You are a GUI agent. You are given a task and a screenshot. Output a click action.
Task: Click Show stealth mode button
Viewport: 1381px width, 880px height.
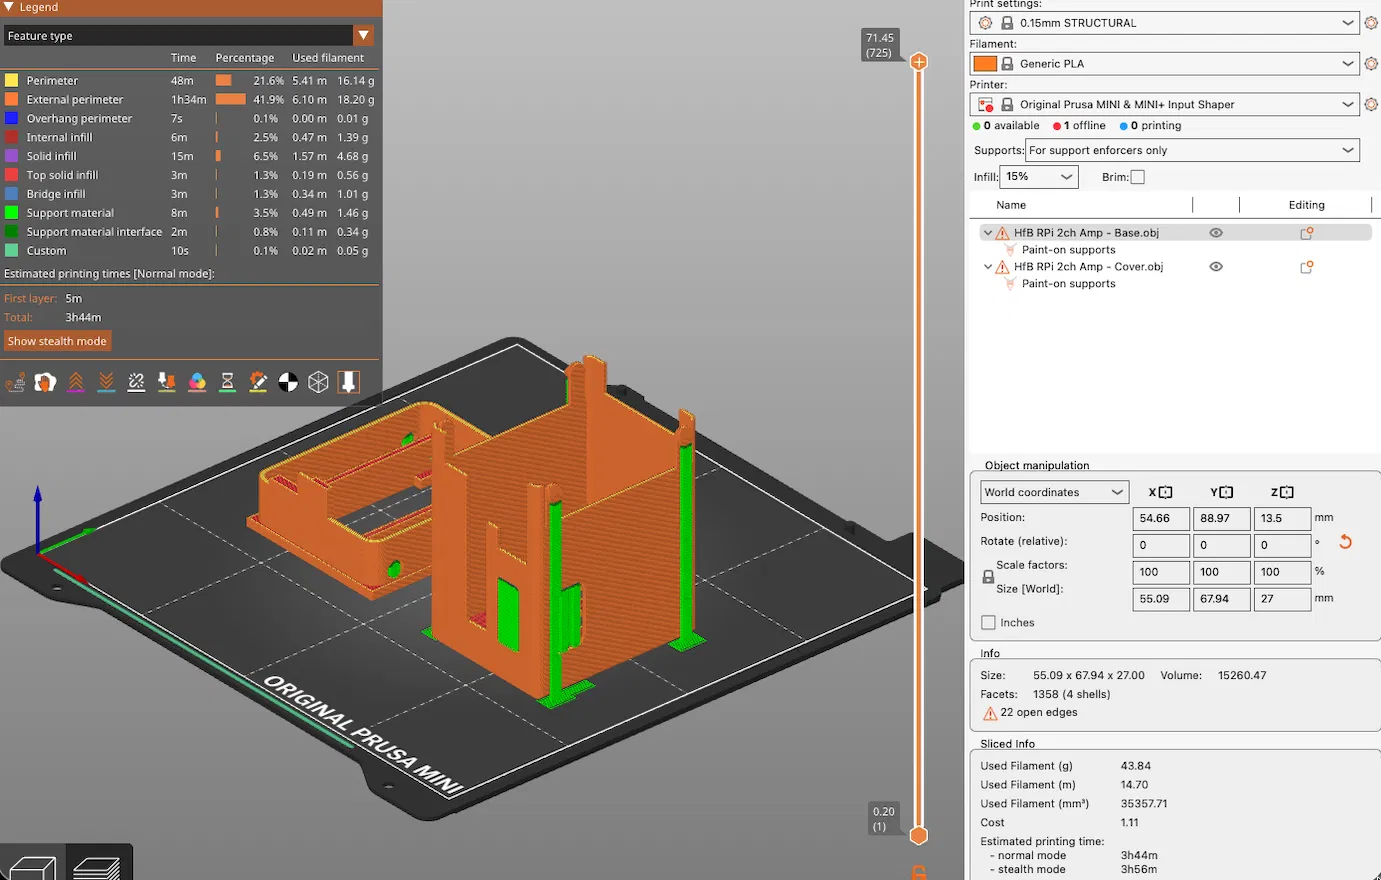point(57,341)
